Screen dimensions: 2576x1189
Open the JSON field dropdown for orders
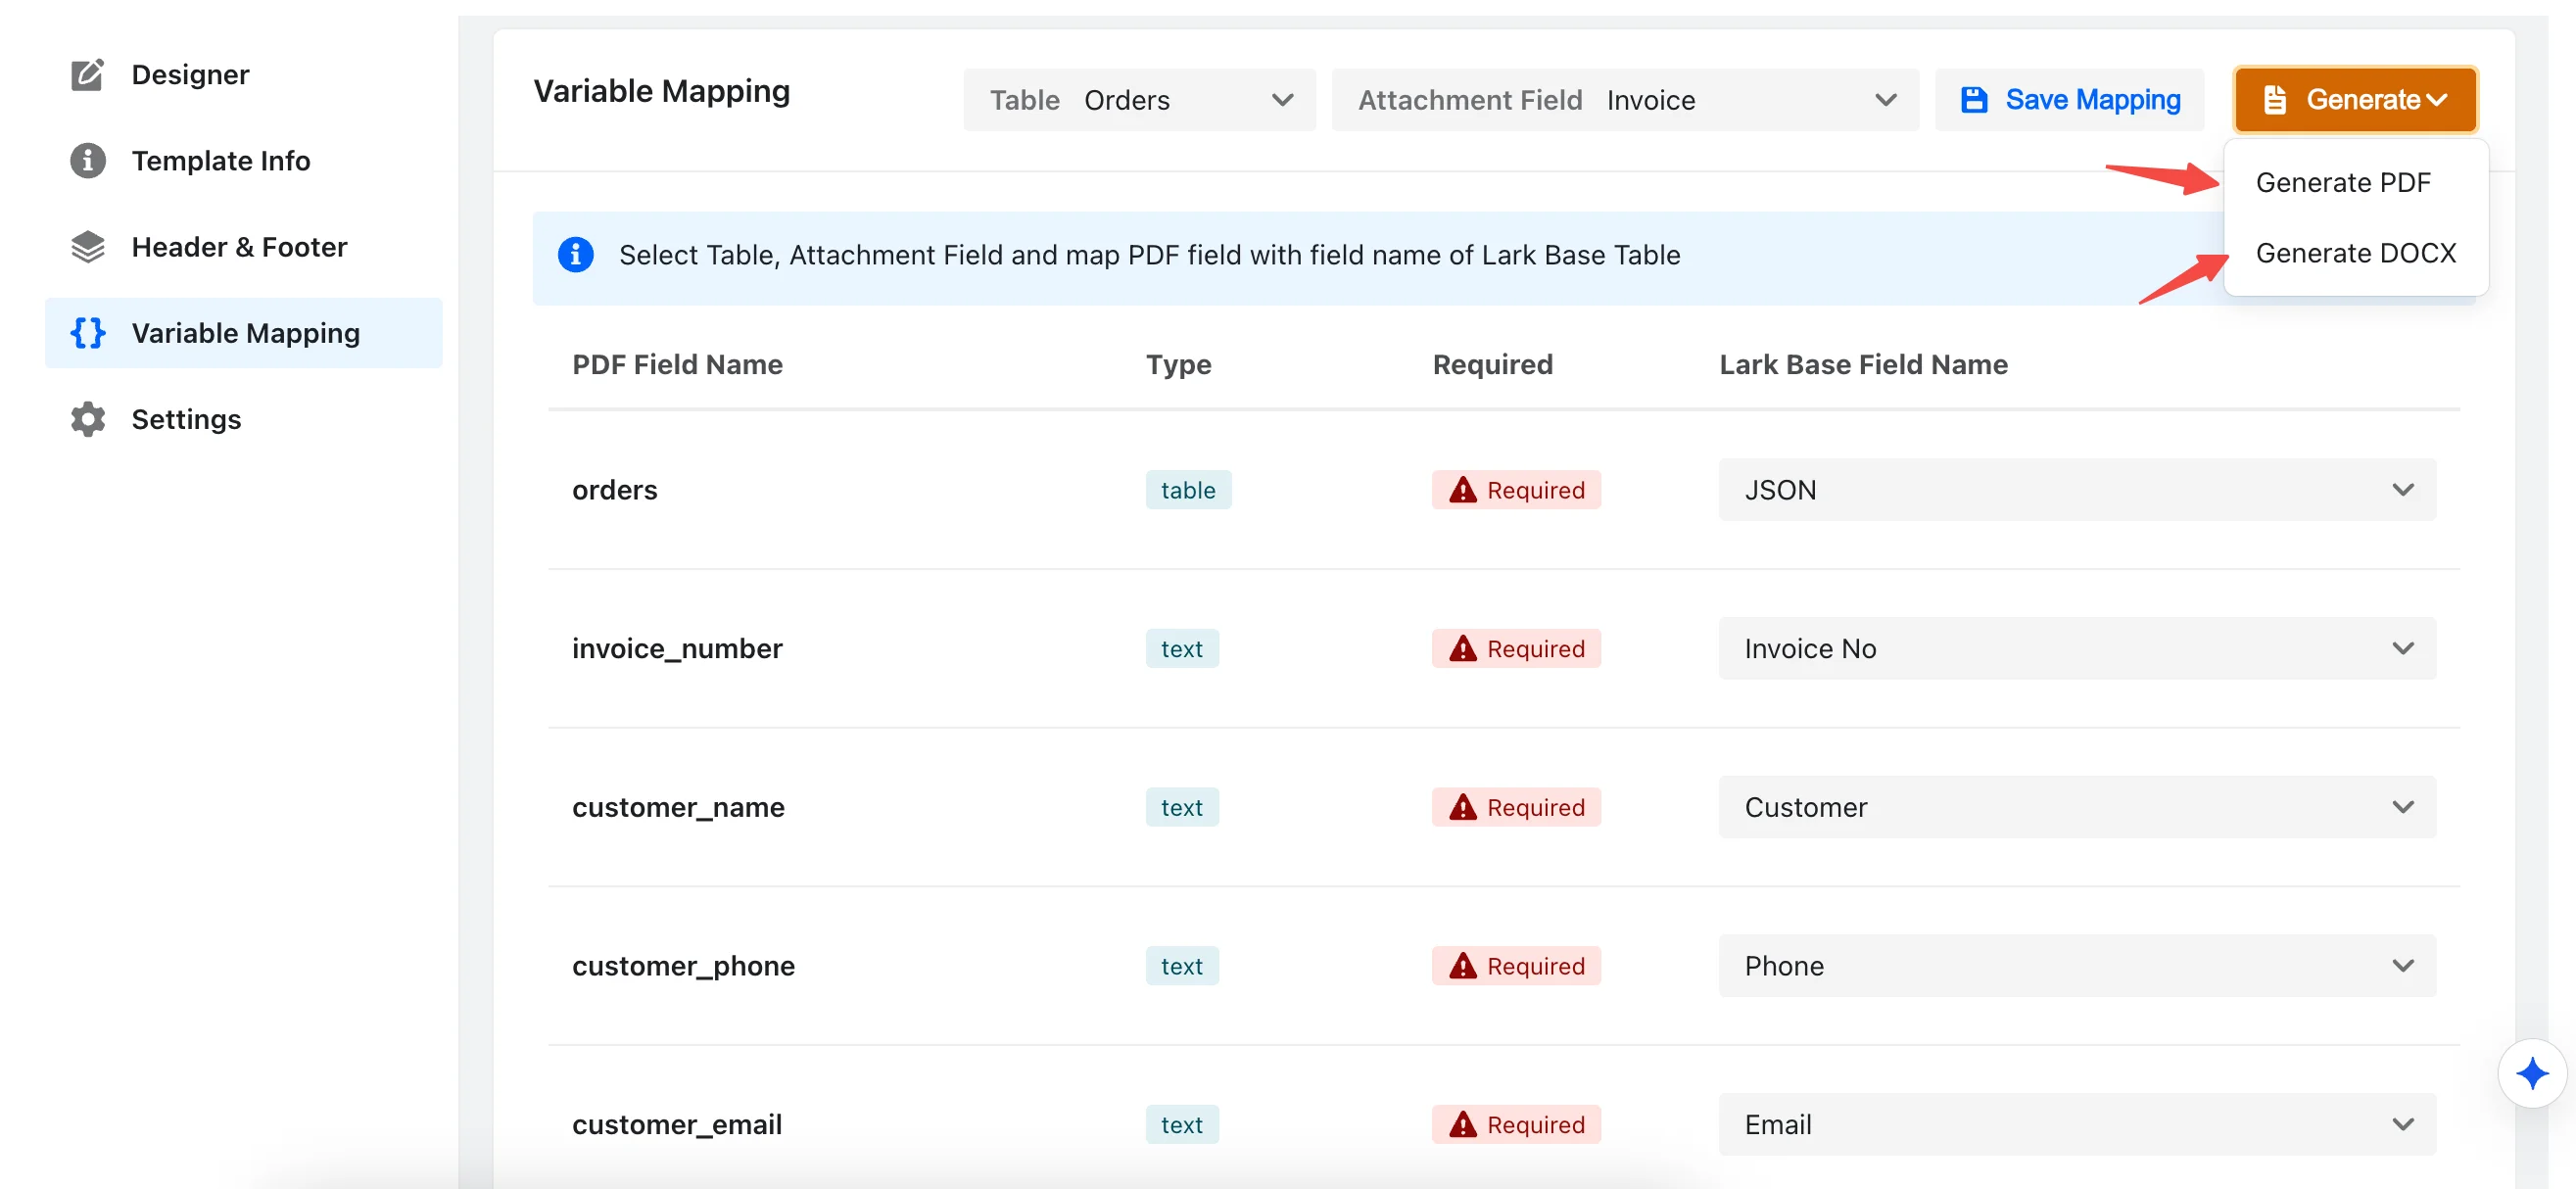coord(2076,490)
